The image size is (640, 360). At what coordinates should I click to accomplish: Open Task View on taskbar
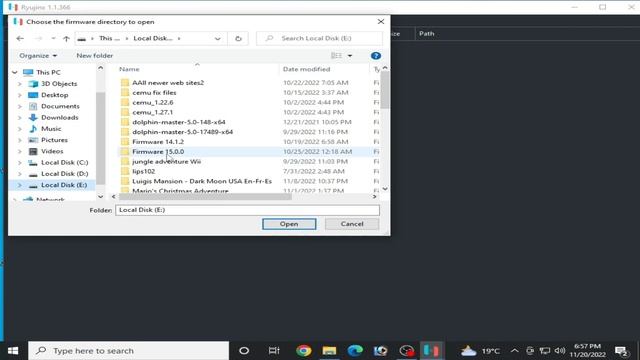pyautogui.click(x=274, y=351)
